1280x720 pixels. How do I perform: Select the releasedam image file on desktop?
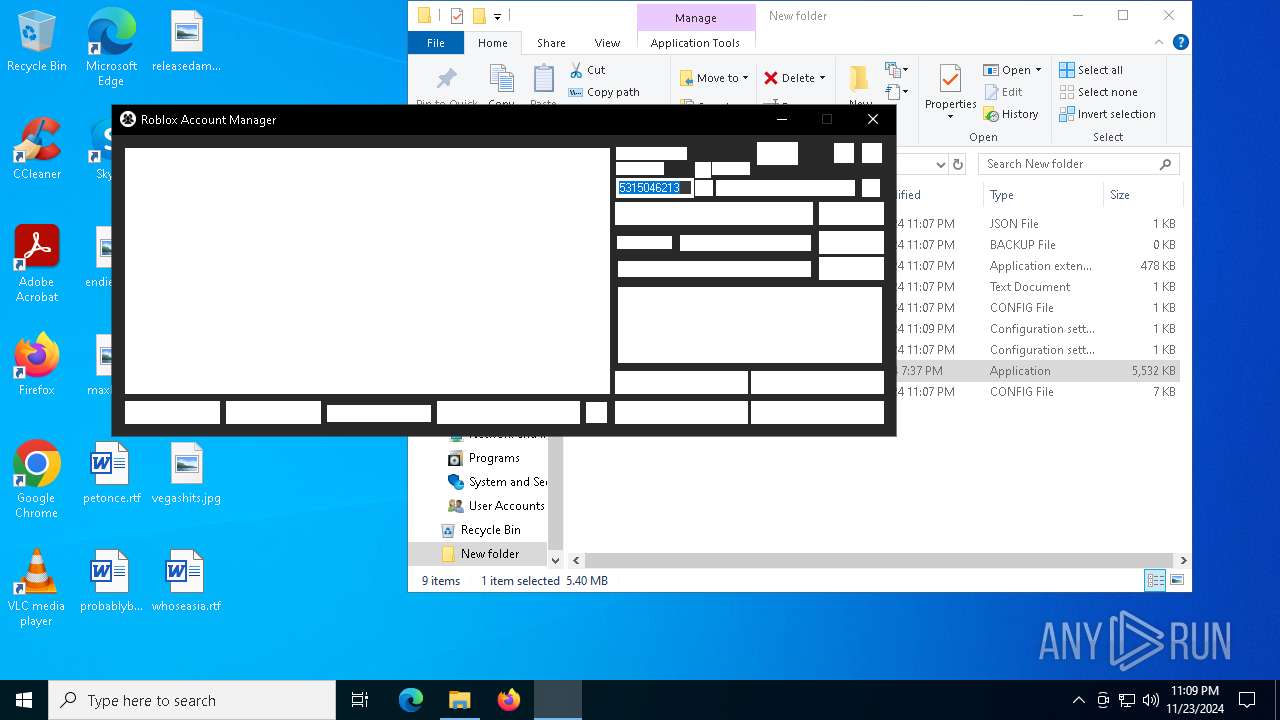click(186, 42)
